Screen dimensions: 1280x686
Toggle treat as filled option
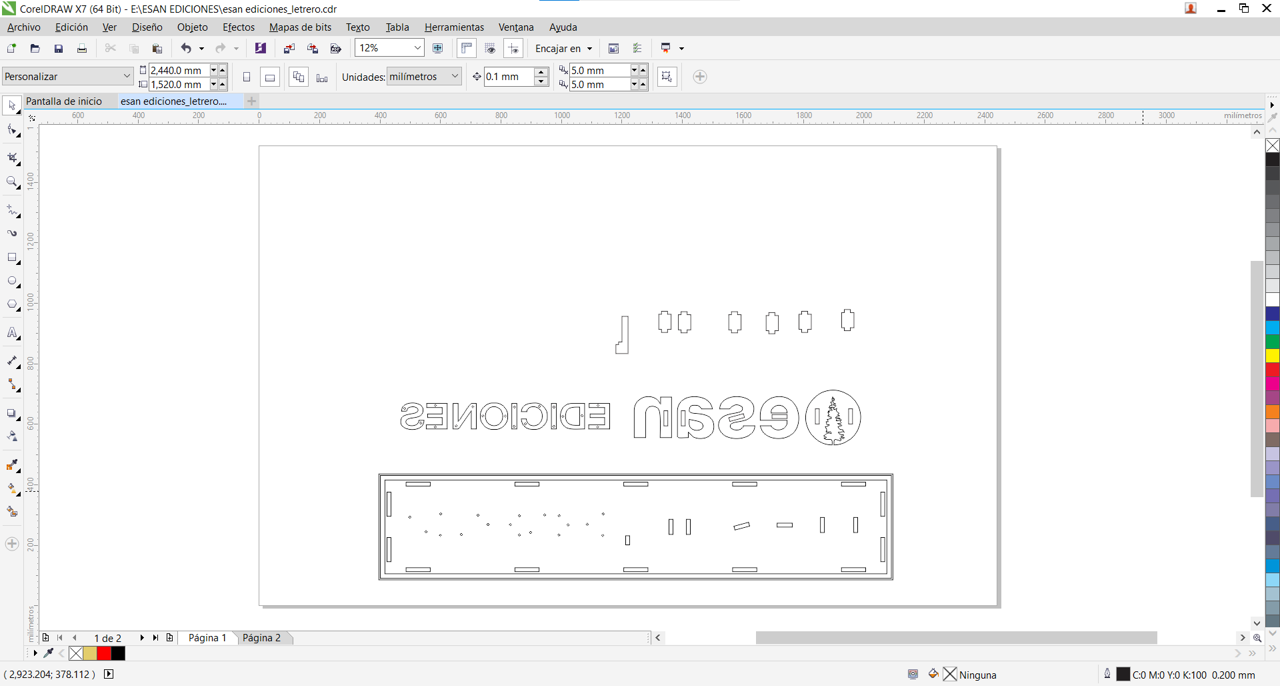click(667, 77)
